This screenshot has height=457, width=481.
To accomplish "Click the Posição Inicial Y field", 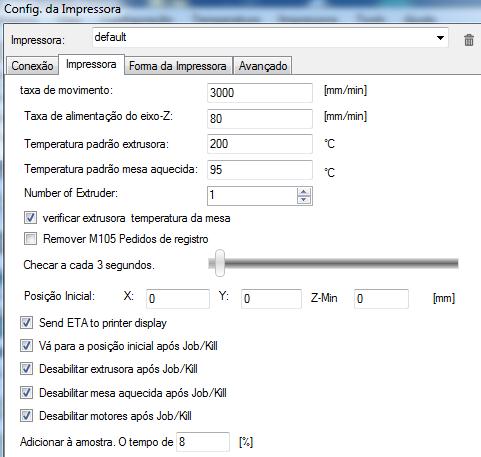I will point(271,299).
